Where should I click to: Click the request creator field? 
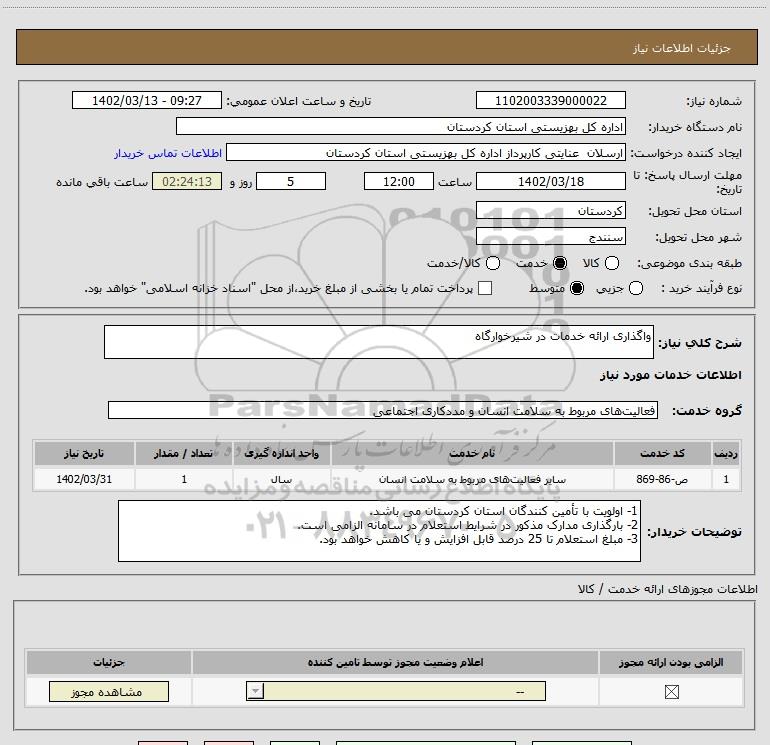426,152
